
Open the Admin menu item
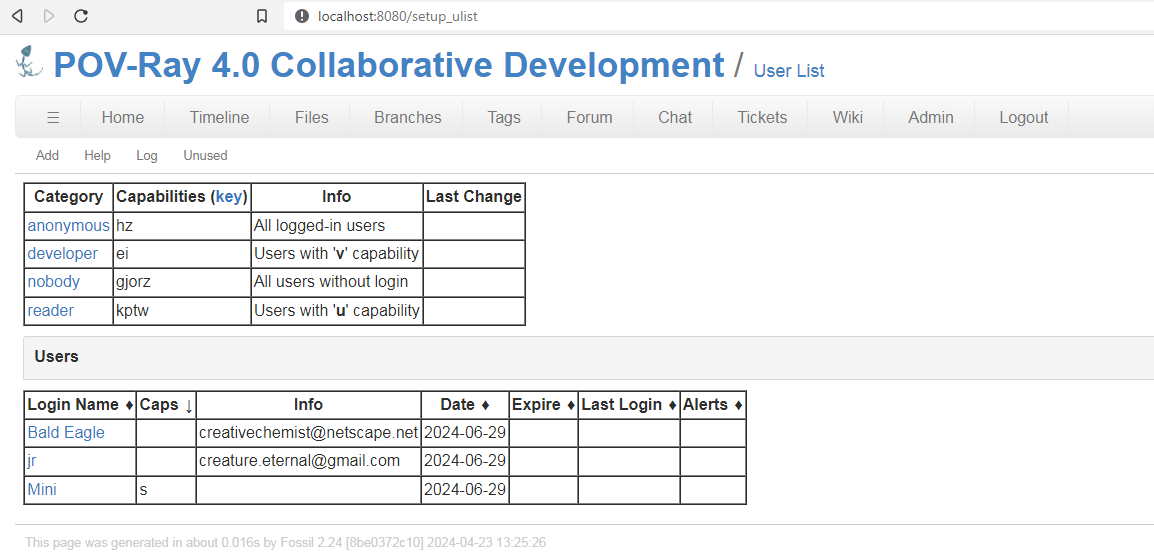(x=930, y=117)
